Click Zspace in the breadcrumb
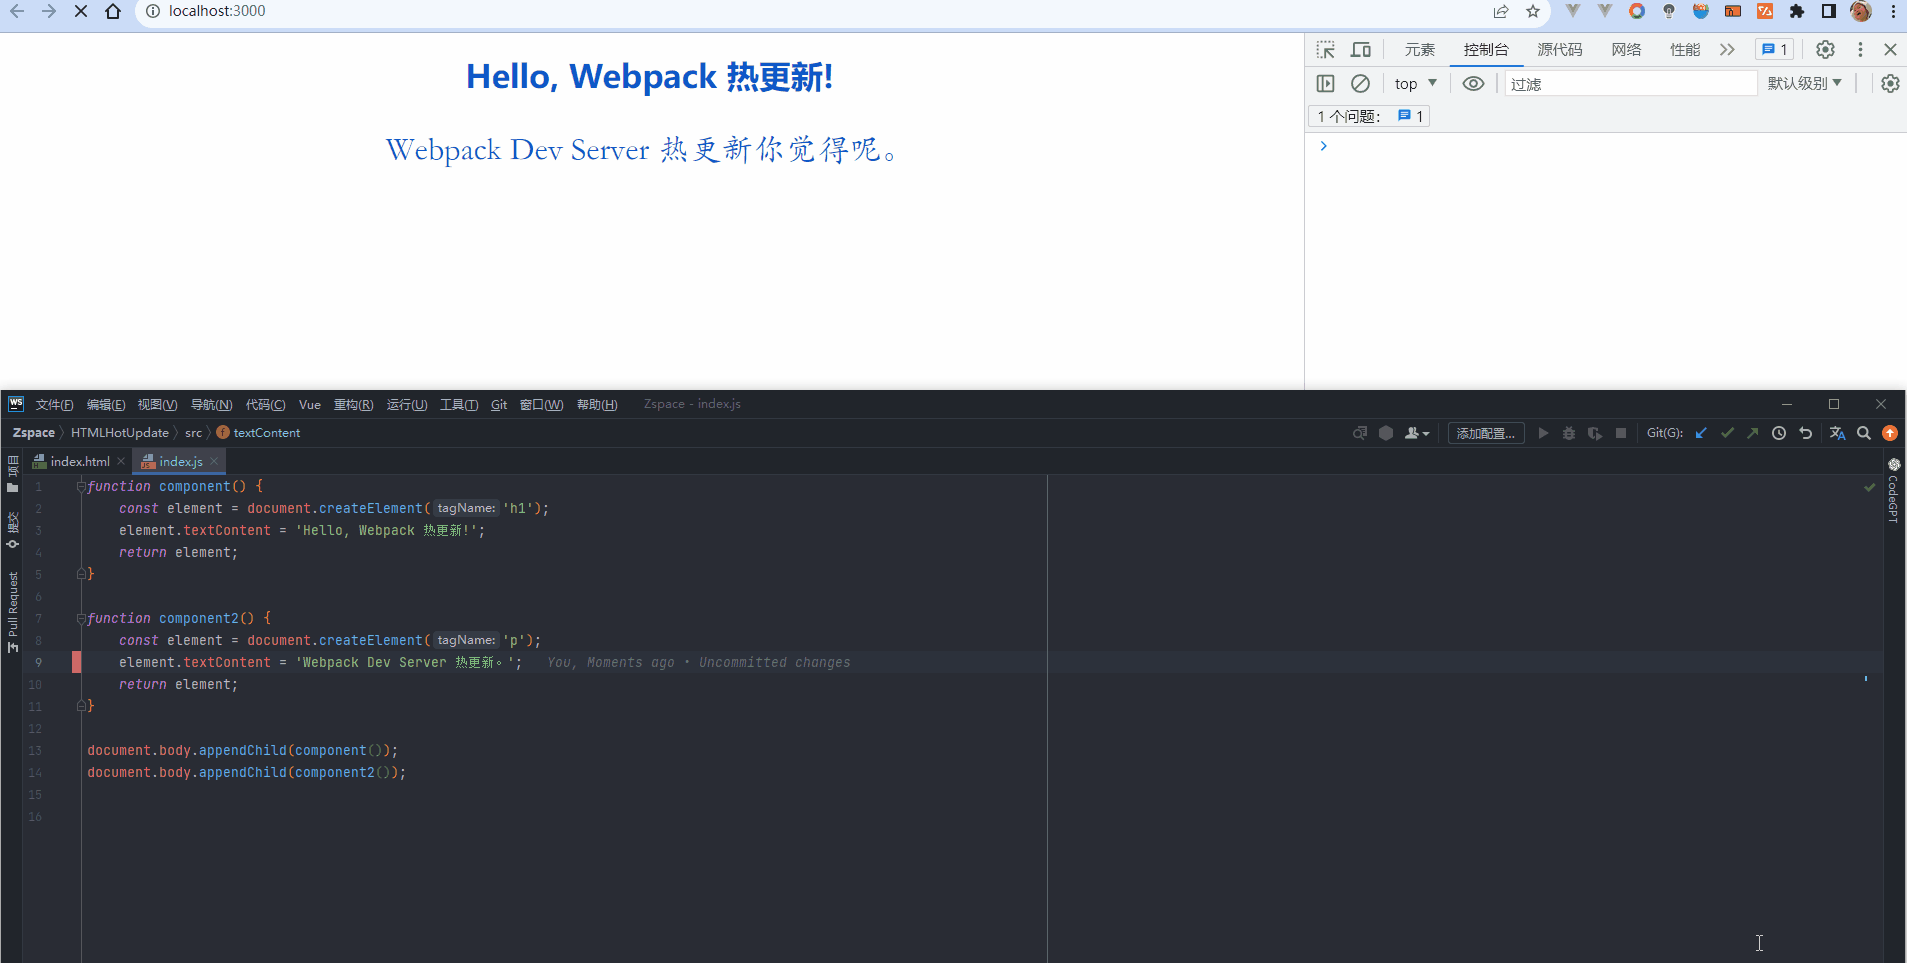The height and width of the screenshot is (963, 1907). 34,433
